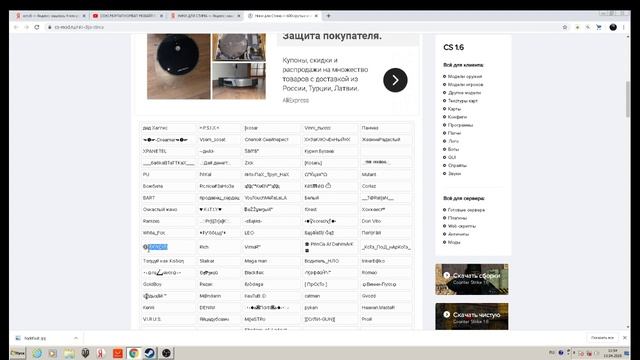Open Конфиги sidebar link
The width and height of the screenshot is (640, 360).
click(457, 117)
